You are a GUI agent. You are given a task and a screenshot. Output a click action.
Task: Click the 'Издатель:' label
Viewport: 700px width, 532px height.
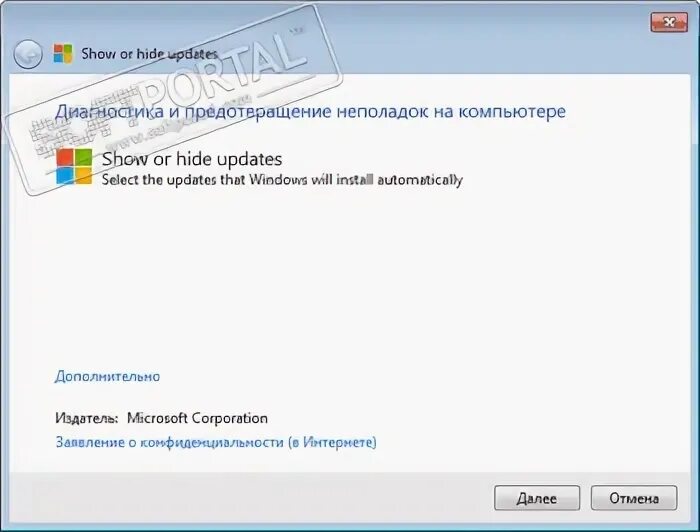pyautogui.click(x=87, y=418)
